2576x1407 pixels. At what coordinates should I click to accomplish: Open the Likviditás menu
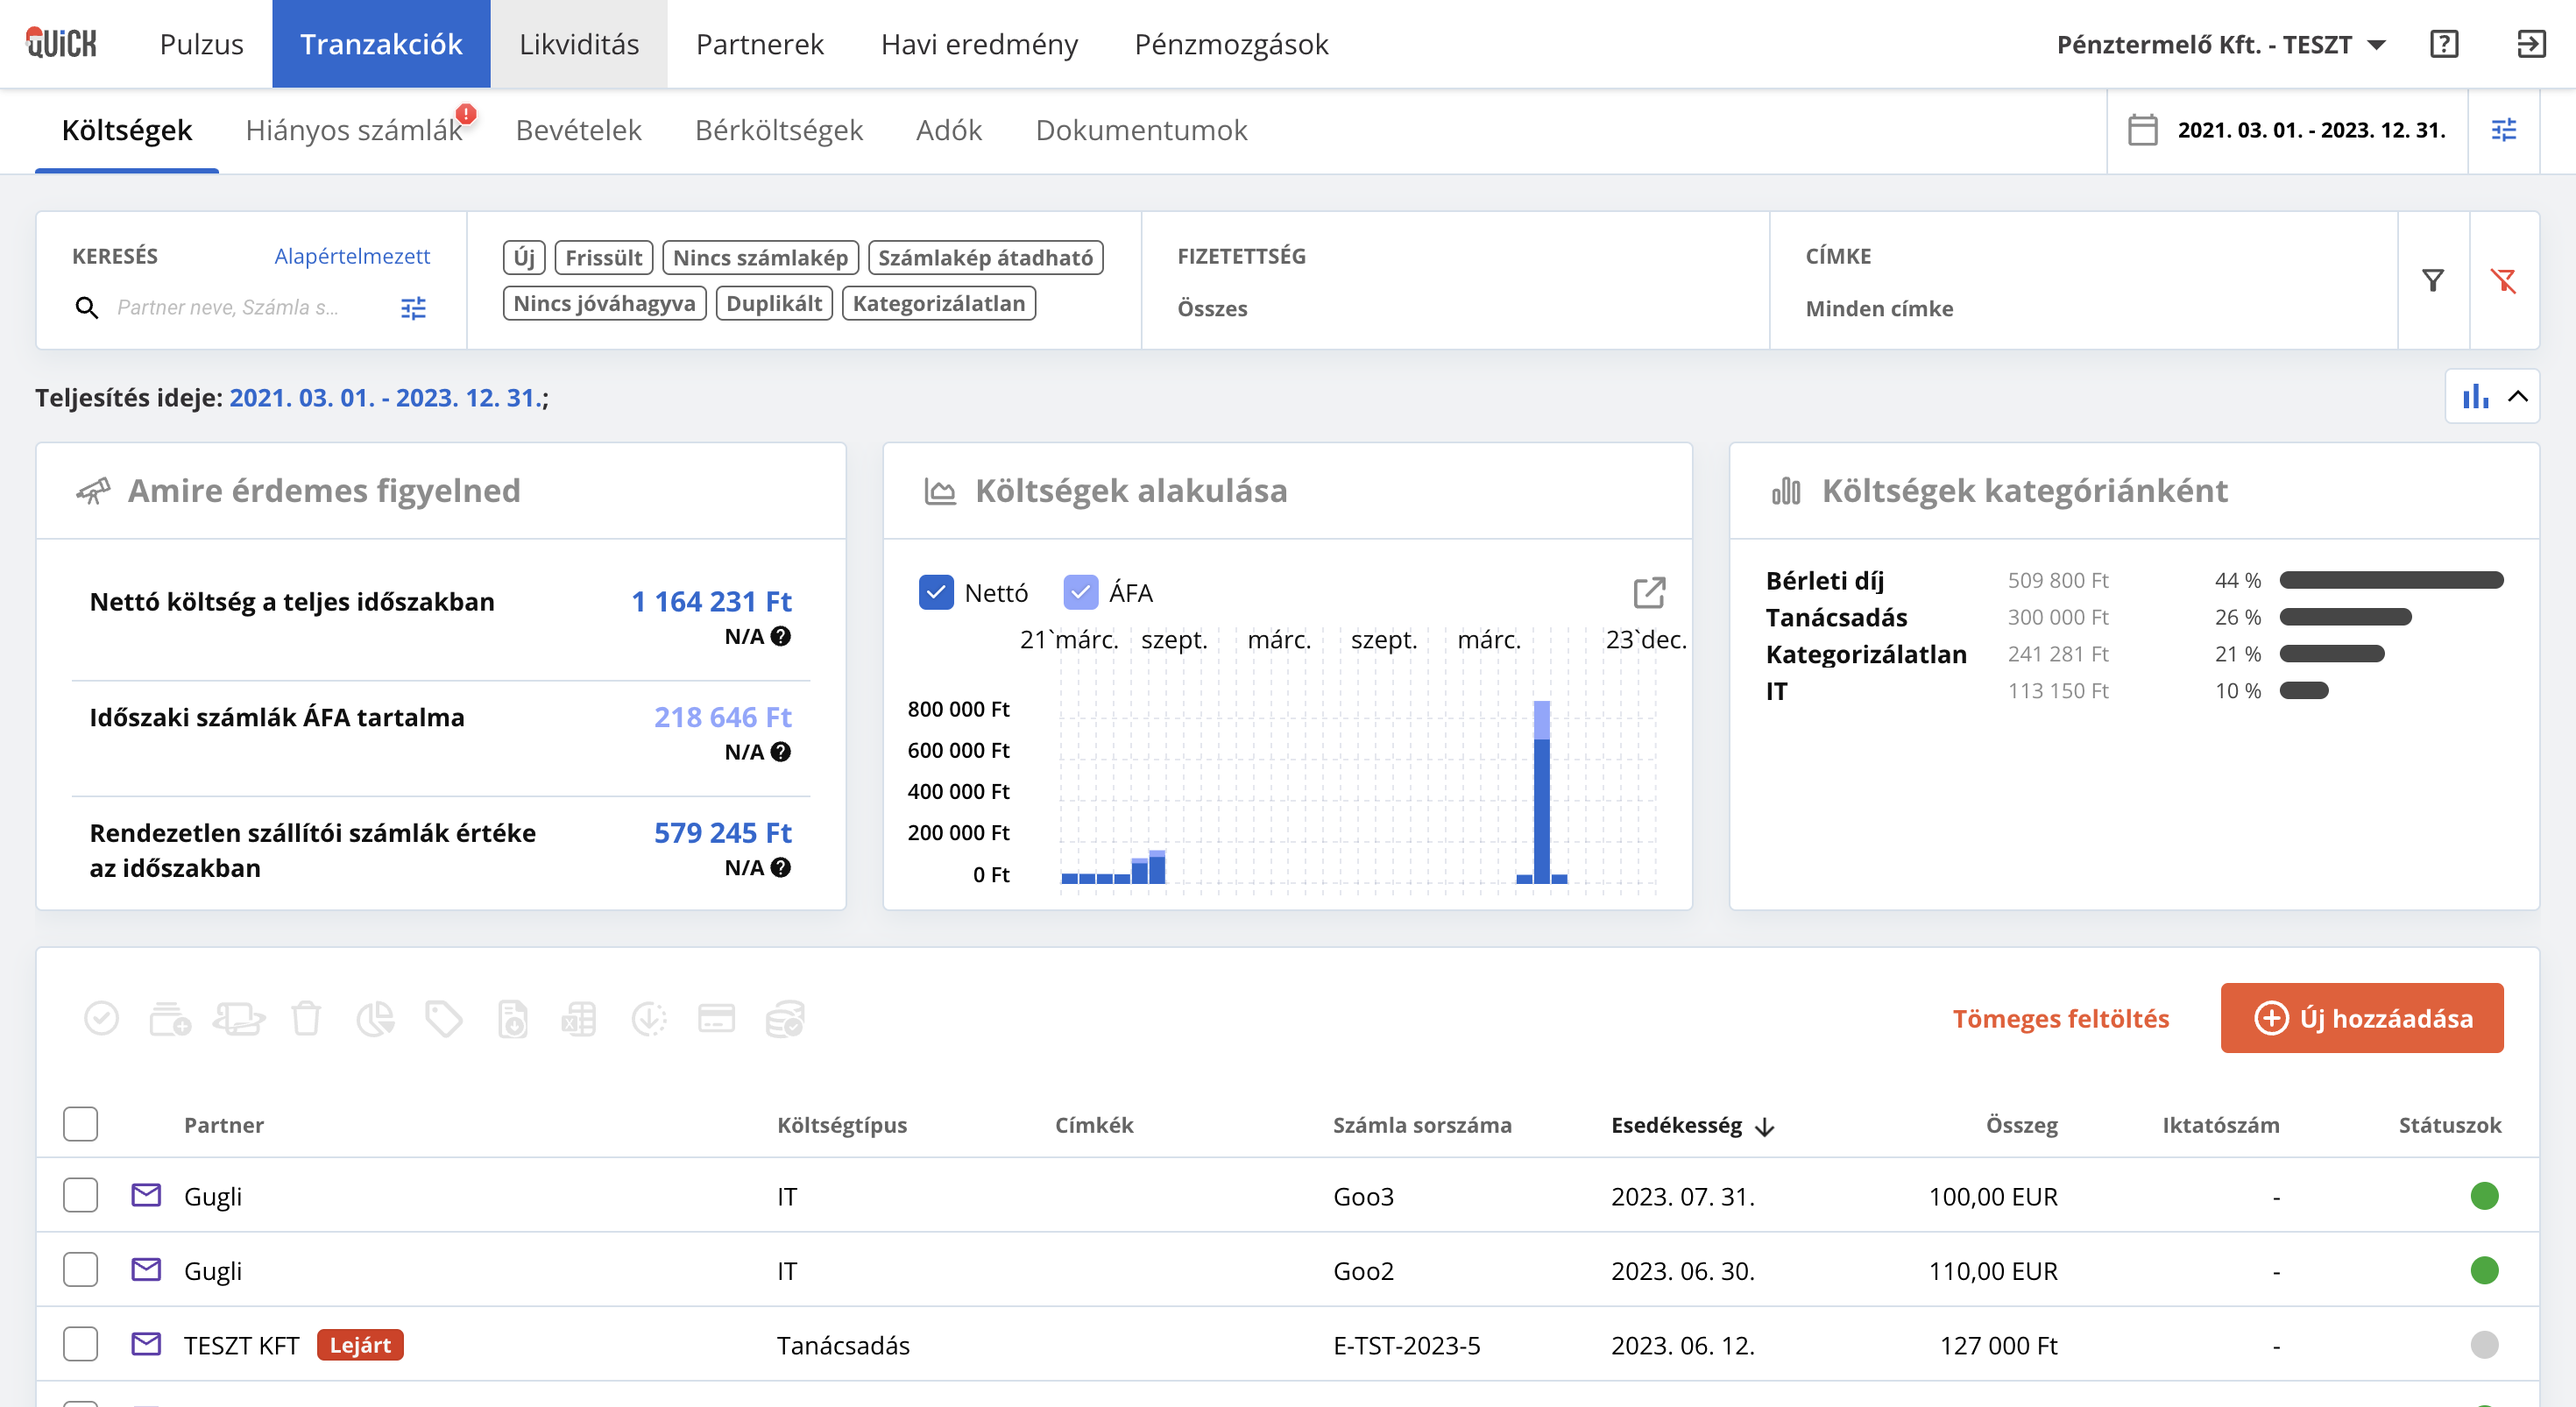(x=579, y=44)
